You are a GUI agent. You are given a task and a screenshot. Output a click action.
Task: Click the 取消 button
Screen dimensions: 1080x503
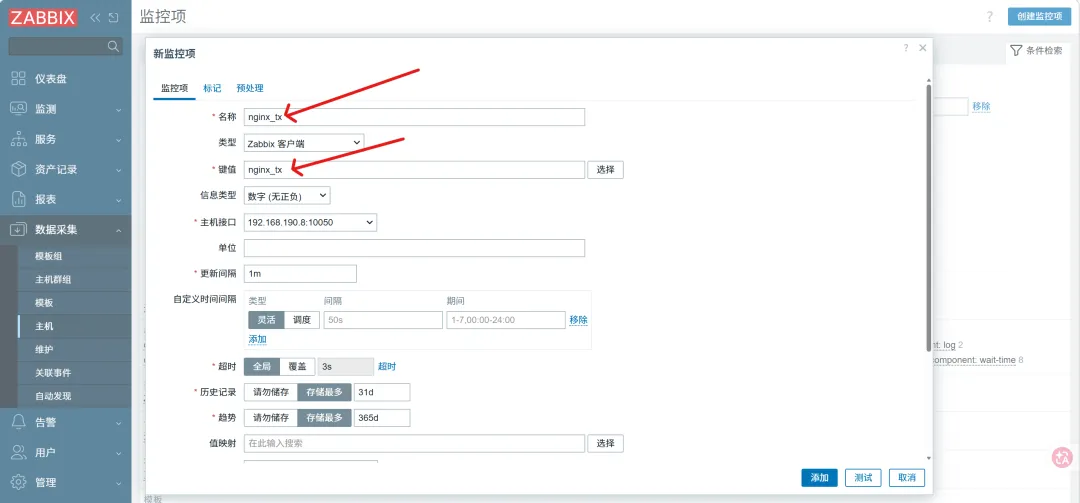click(x=907, y=478)
